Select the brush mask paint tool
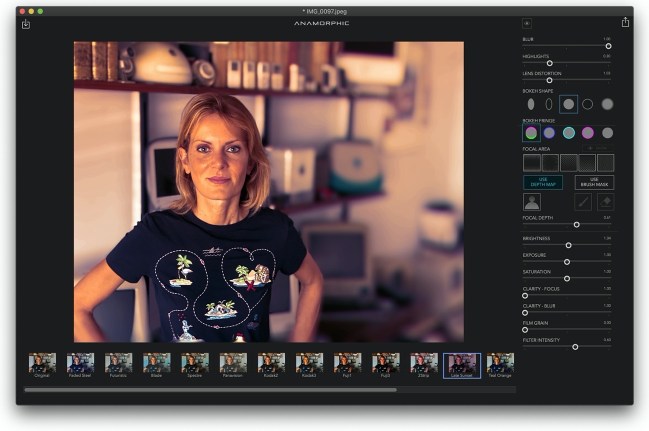649x431 pixels. coord(583,202)
